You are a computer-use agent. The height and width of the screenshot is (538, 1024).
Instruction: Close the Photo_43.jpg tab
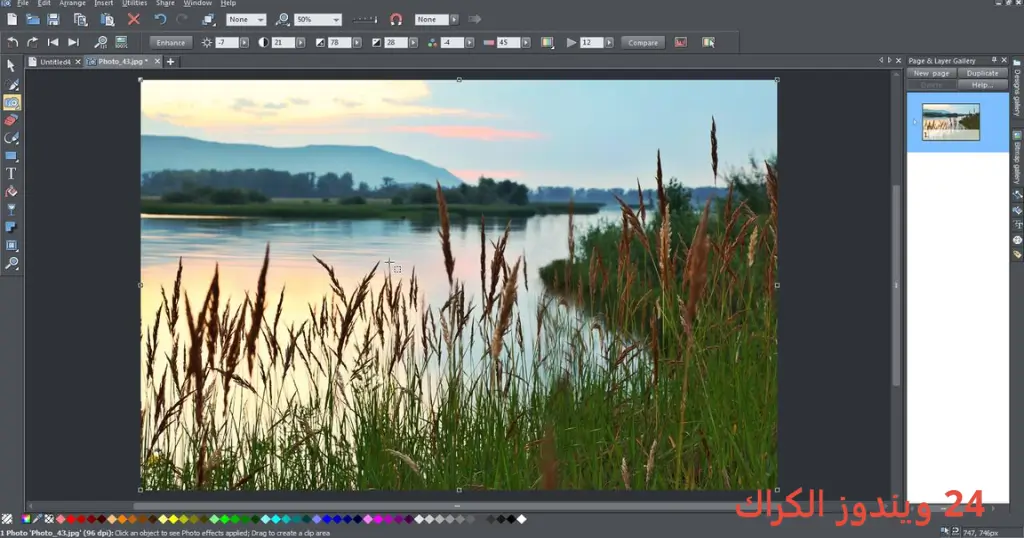[x=157, y=61]
